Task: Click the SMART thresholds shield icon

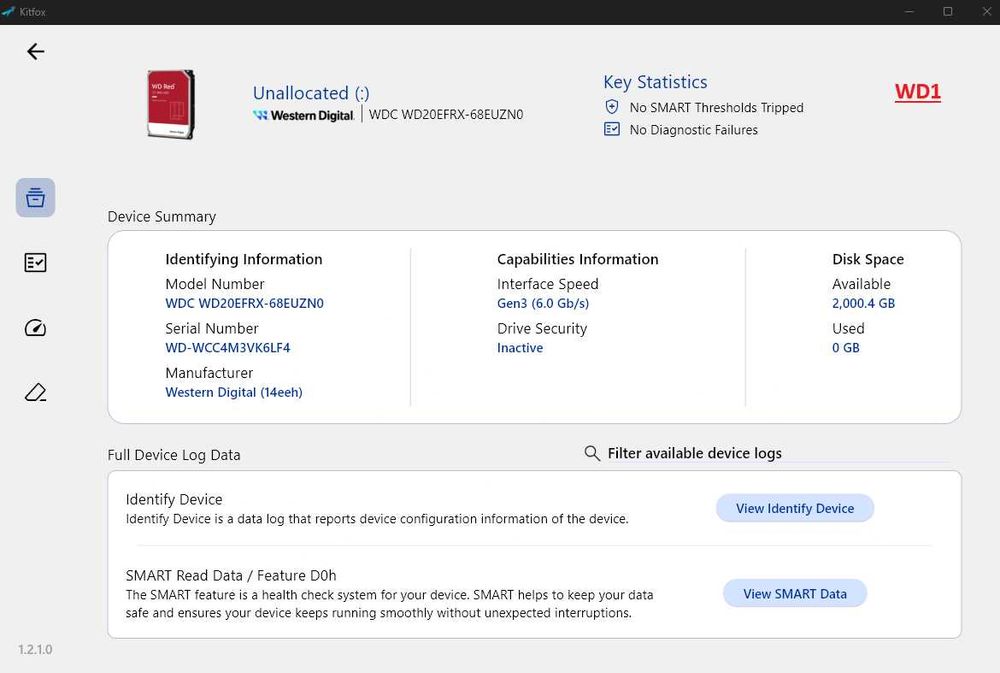Action: (612, 107)
